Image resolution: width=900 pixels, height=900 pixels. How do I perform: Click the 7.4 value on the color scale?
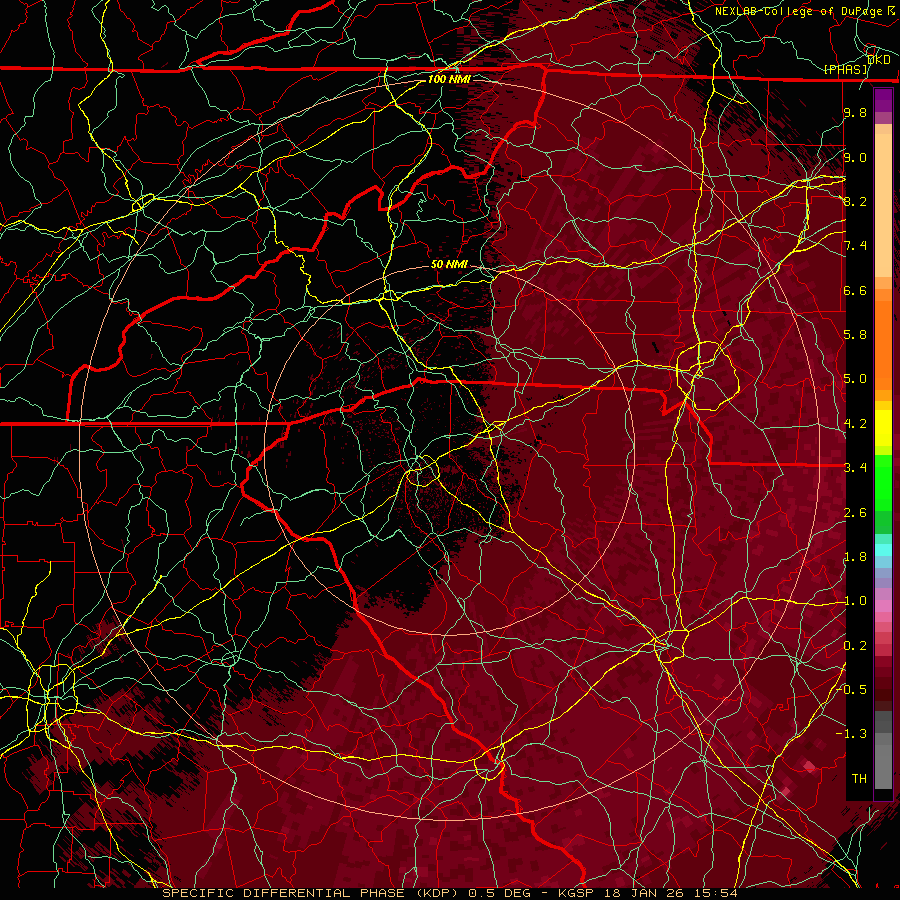[855, 246]
